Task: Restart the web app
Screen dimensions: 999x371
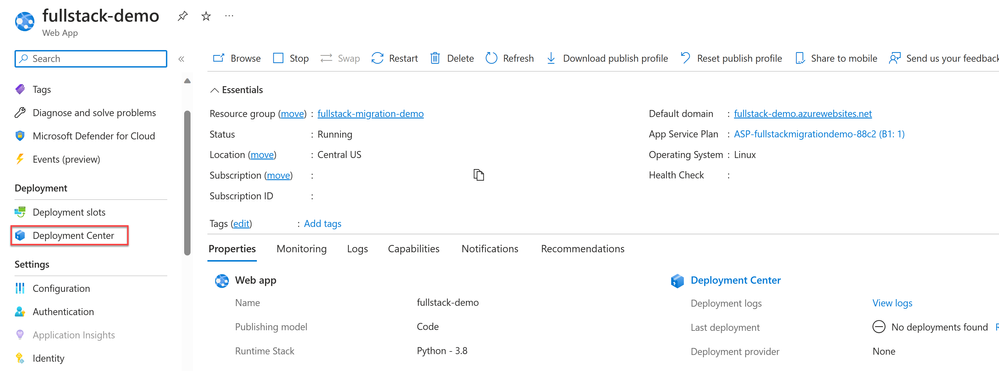Action: pos(394,58)
